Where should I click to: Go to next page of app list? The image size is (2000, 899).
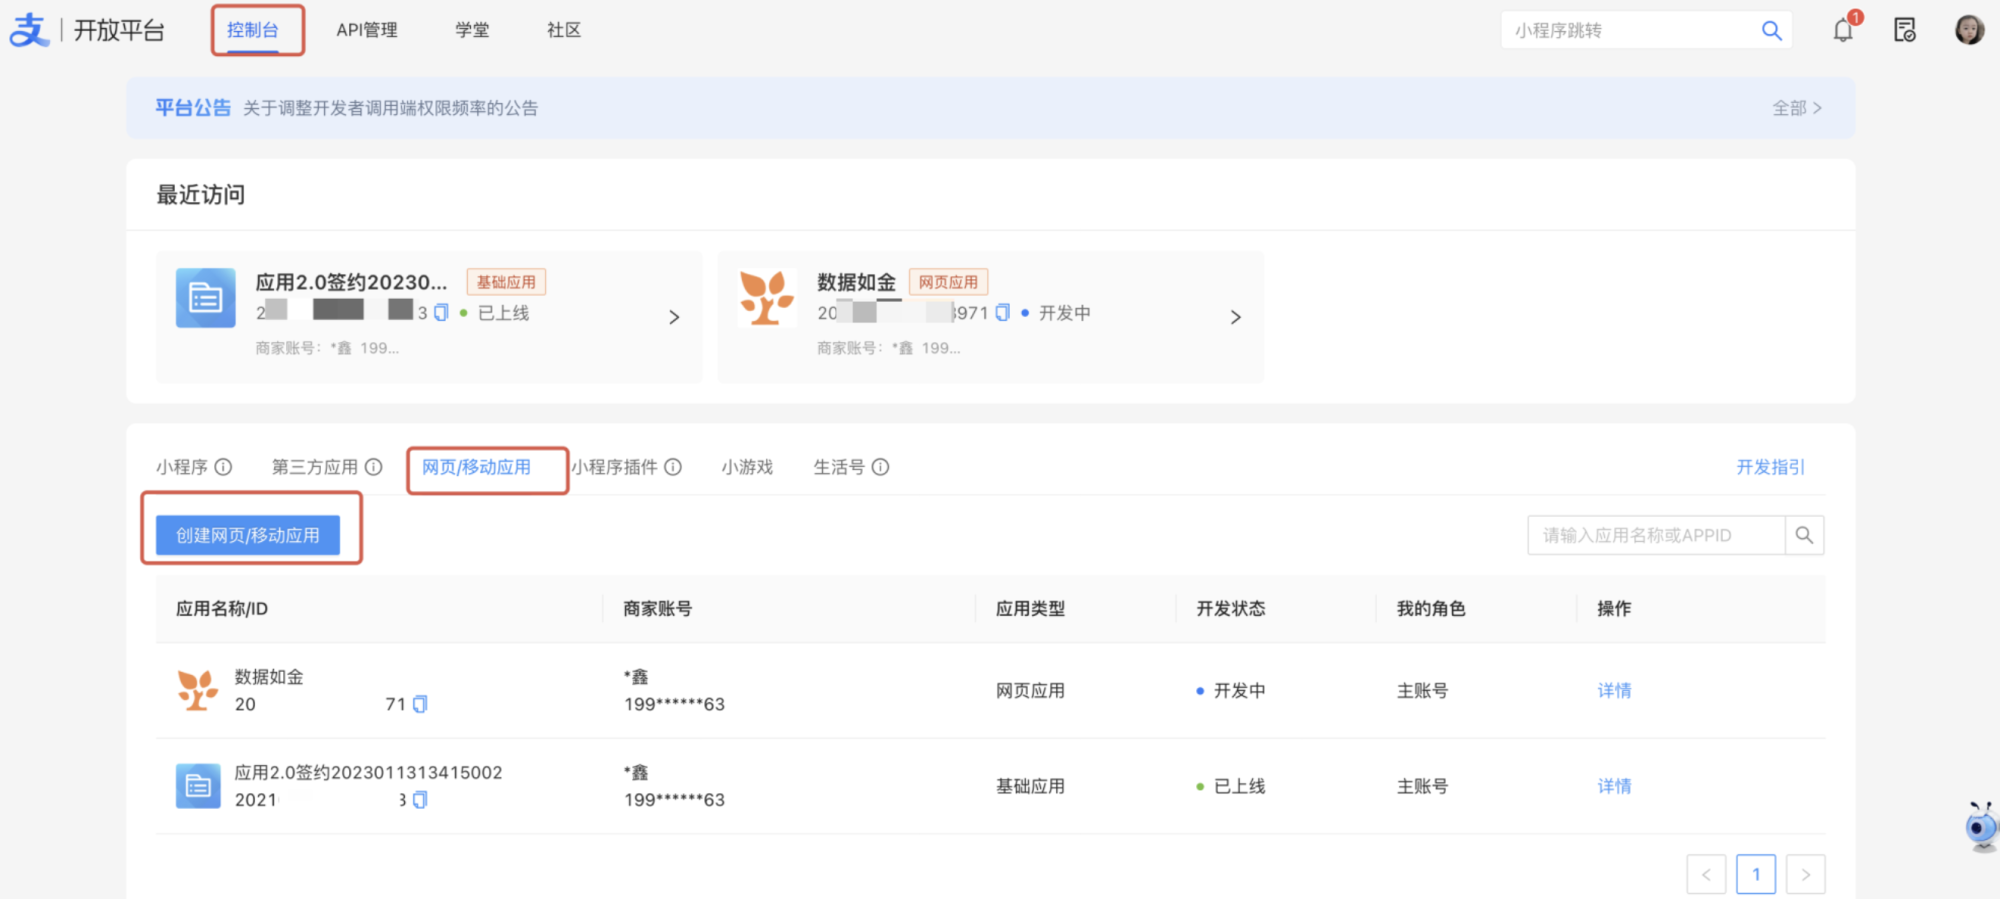pos(1805,874)
